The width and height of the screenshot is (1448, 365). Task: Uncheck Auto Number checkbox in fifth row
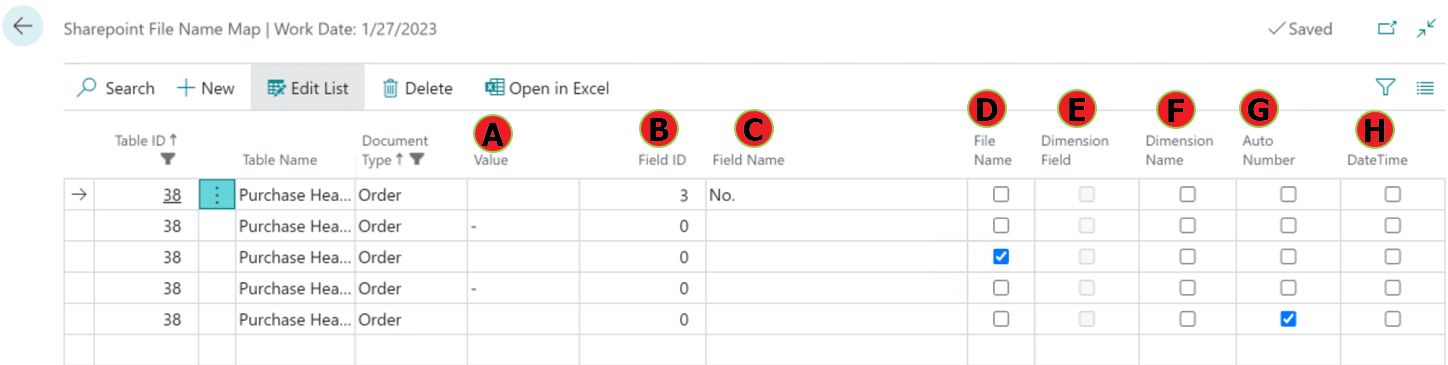click(1288, 319)
